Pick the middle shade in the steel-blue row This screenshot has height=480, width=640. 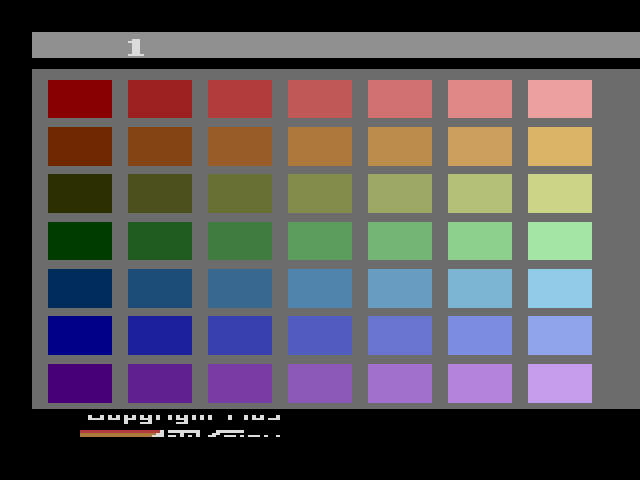pos(320,289)
